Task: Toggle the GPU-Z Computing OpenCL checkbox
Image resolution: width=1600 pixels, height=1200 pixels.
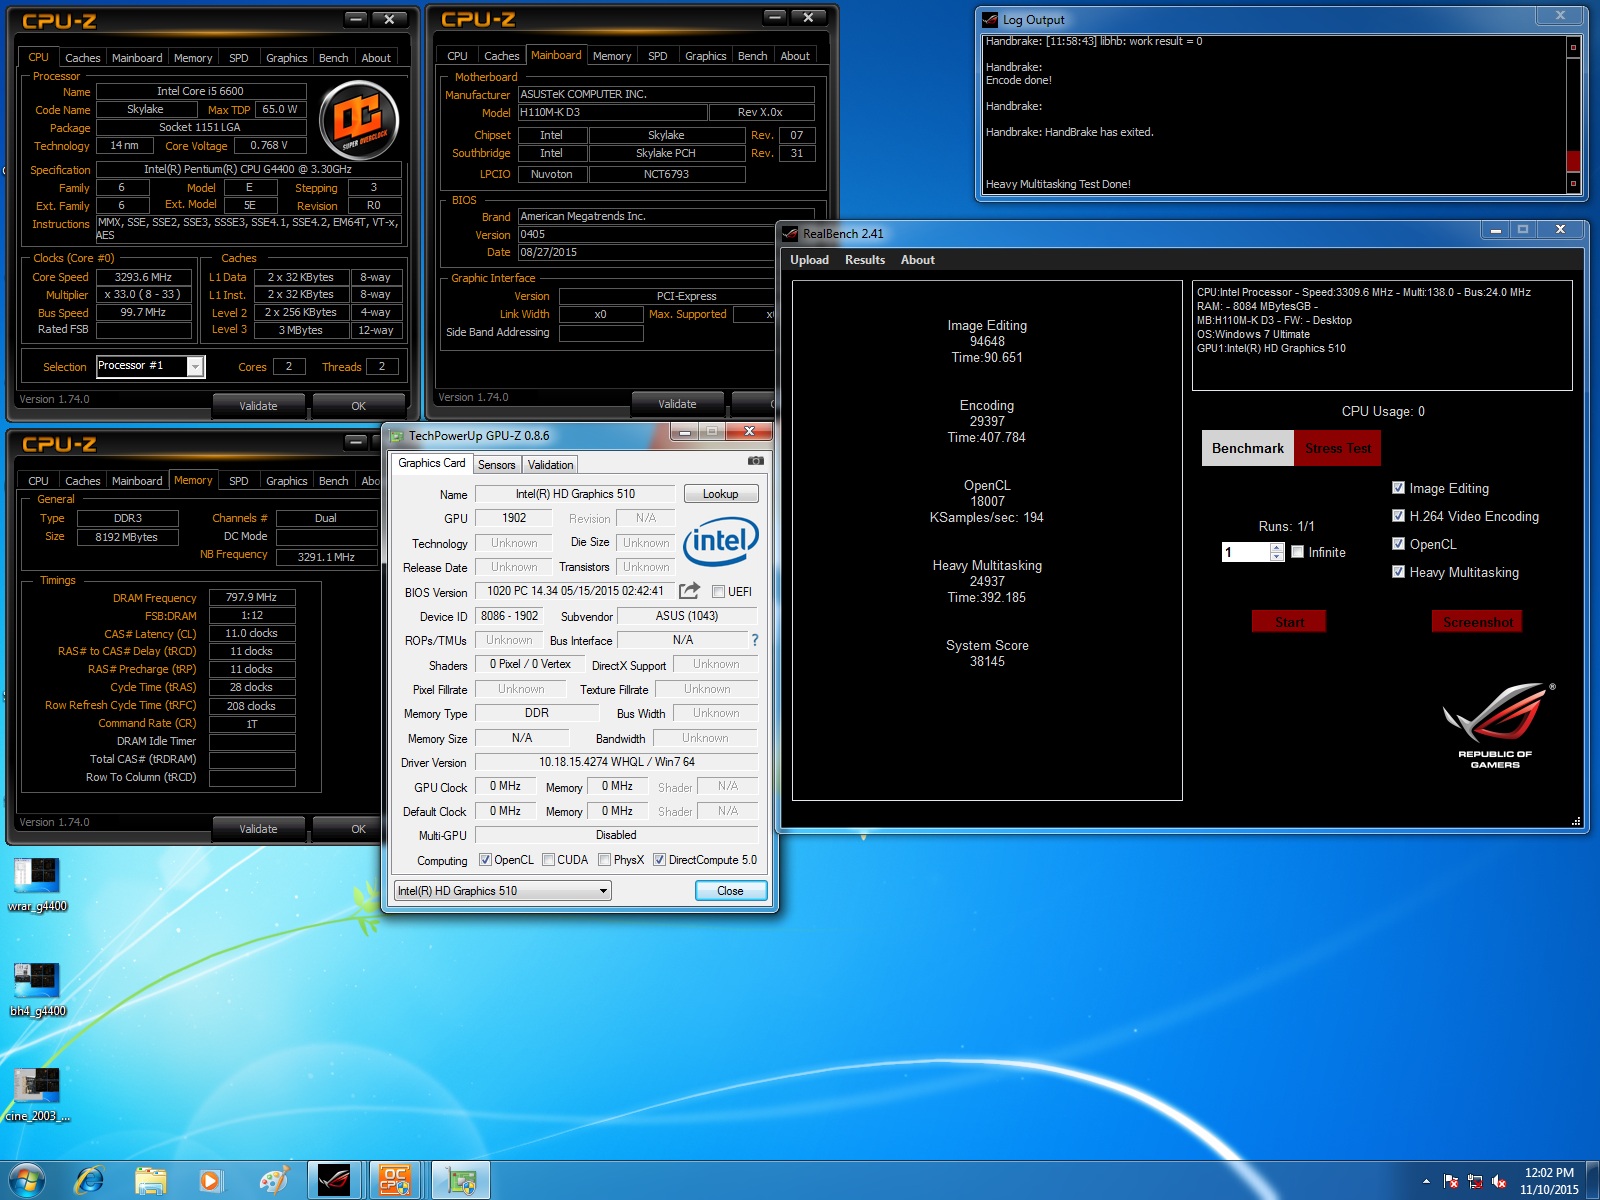Action: (485, 859)
